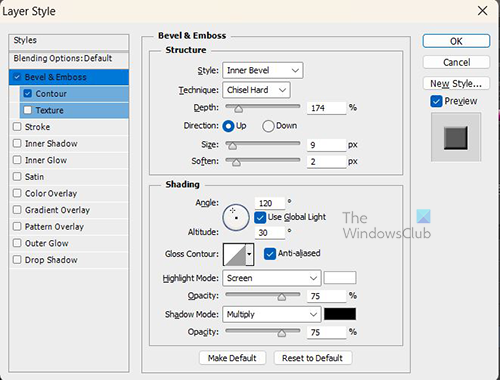500x380 pixels.
Task: Select the Down direction radio button
Action: 268,126
